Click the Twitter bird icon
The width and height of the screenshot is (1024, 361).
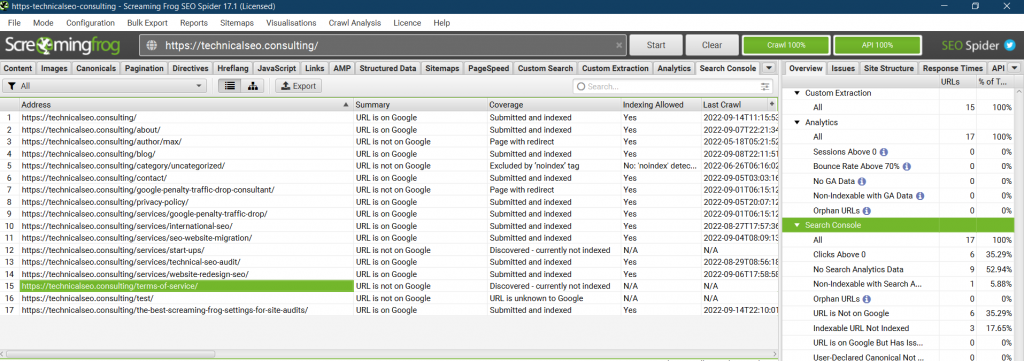point(1009,45)
